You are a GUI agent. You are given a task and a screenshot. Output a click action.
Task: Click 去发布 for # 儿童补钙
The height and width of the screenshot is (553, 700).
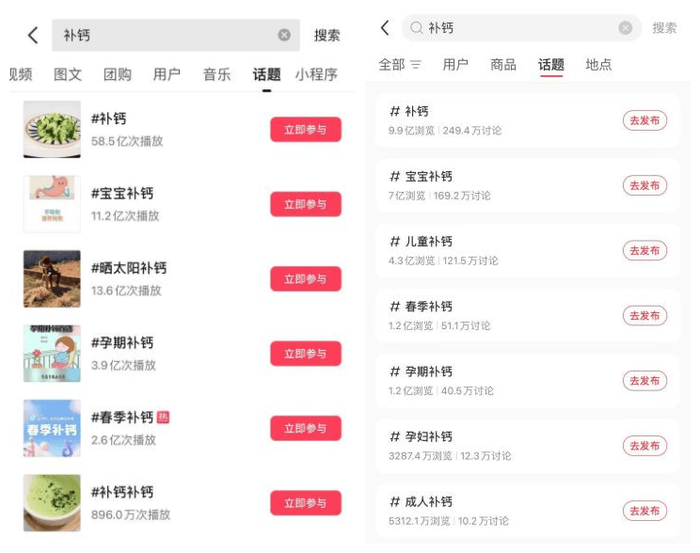click(x=645, y=250)
